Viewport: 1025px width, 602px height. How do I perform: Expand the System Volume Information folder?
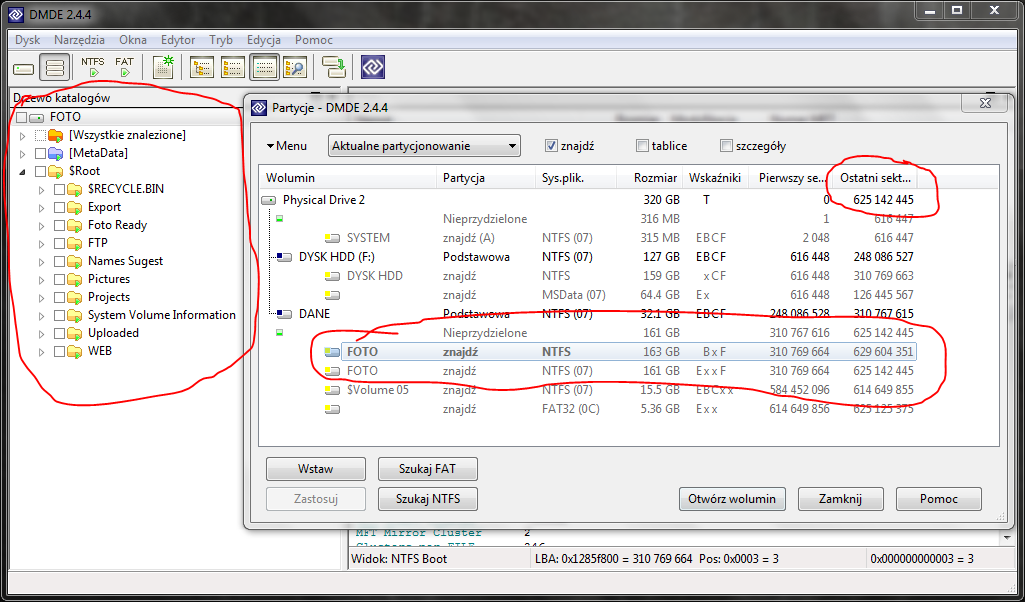[x=41, y=316]
